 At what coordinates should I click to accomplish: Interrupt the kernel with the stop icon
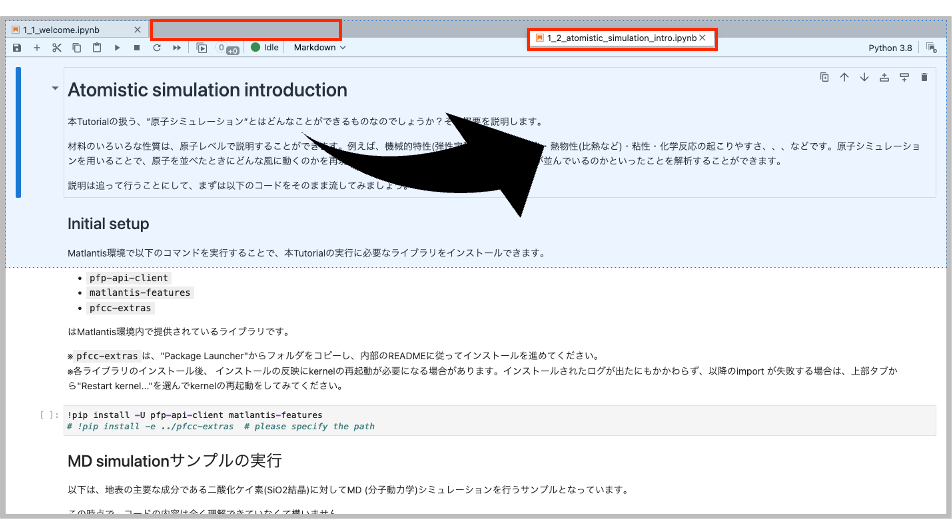coord(137,47)
